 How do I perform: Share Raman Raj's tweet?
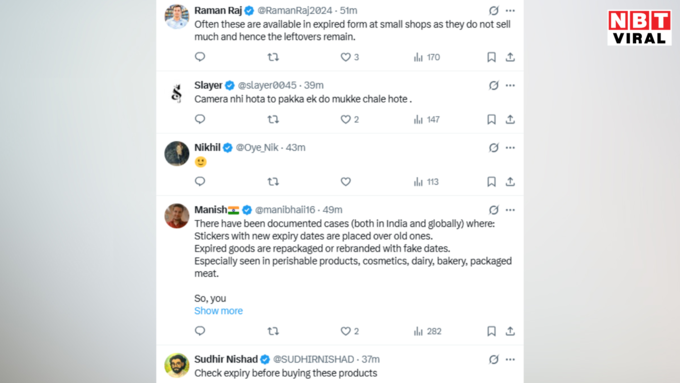coord(510,57)
